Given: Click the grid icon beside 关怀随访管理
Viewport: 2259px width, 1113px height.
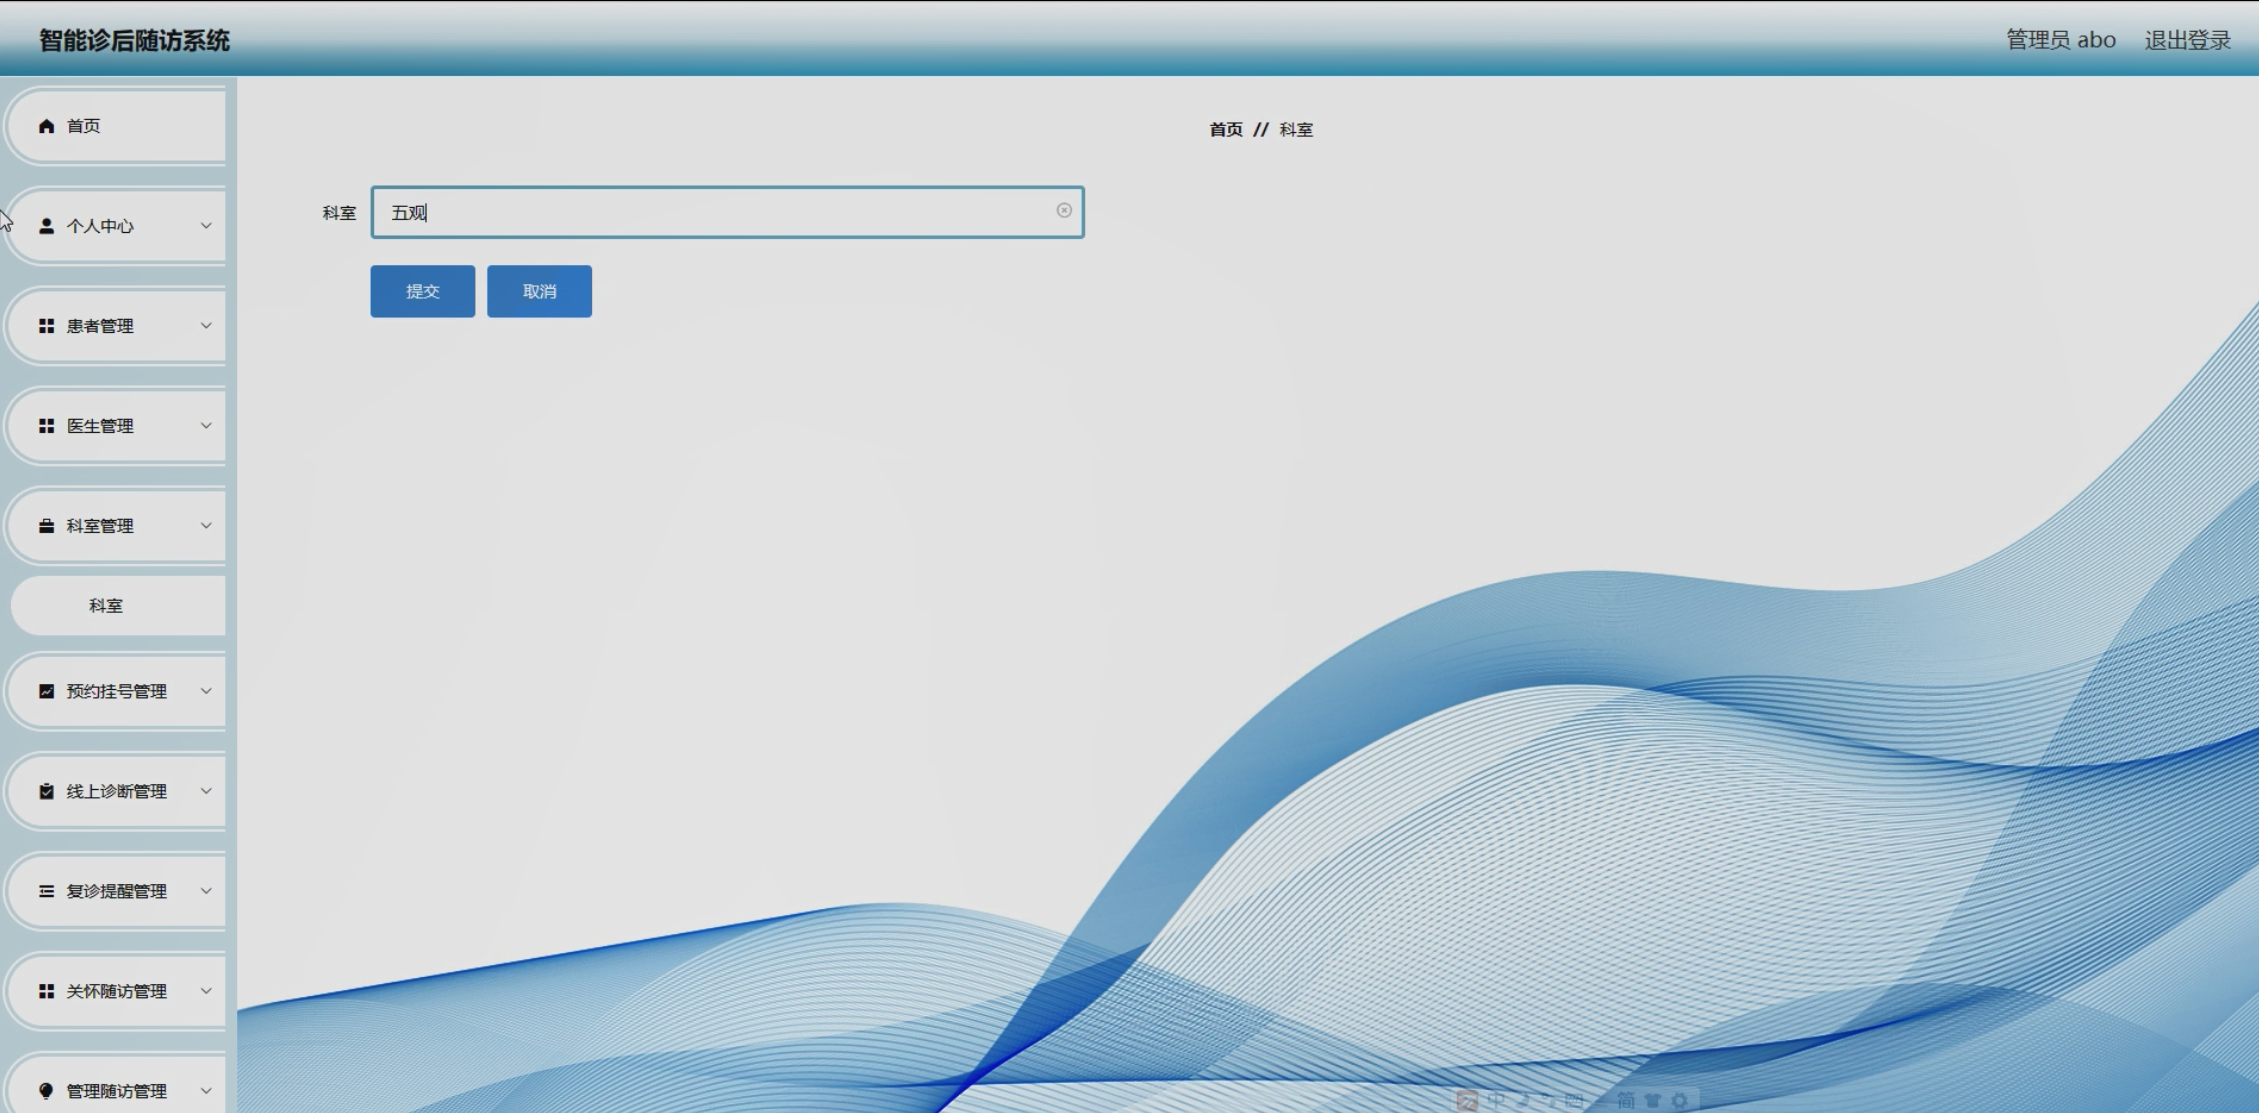Looking at the screenshot, I should coord(46,991).
